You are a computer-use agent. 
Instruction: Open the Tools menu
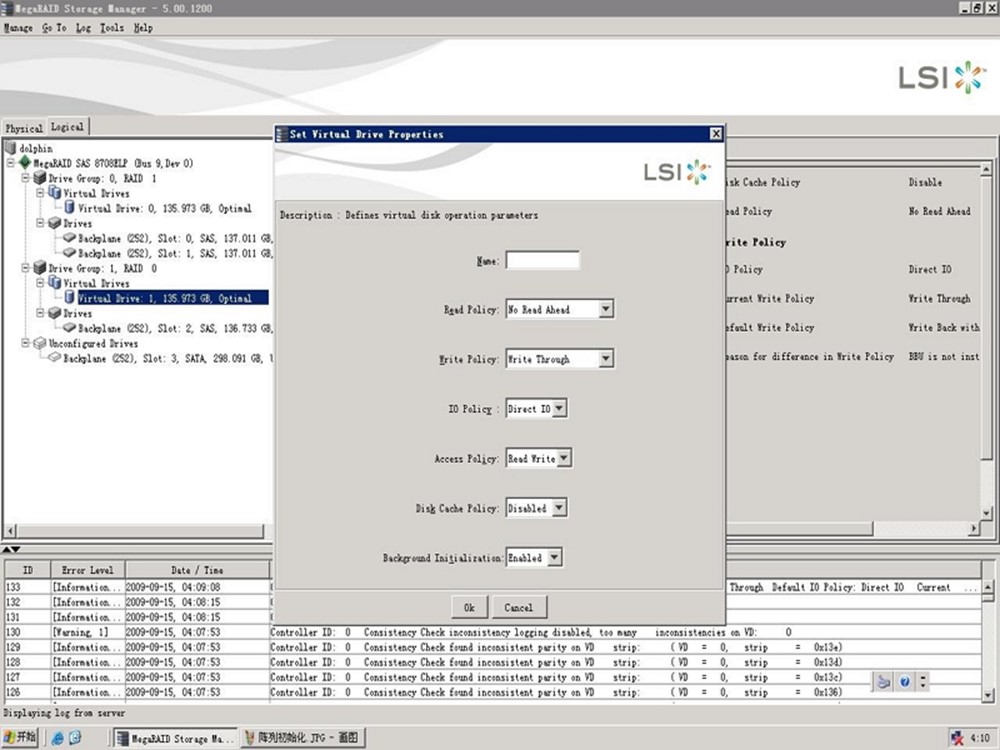(x=112, y=28)
